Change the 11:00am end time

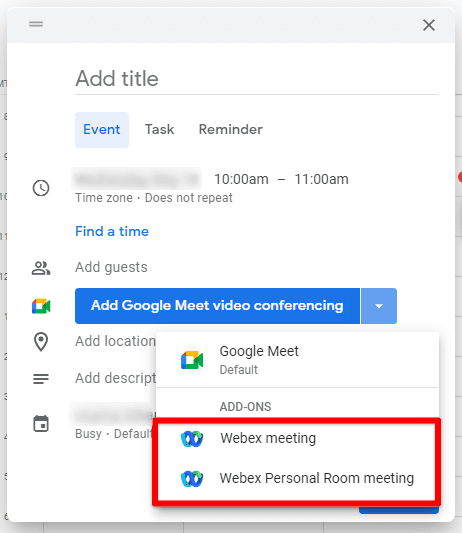[321, 179]
